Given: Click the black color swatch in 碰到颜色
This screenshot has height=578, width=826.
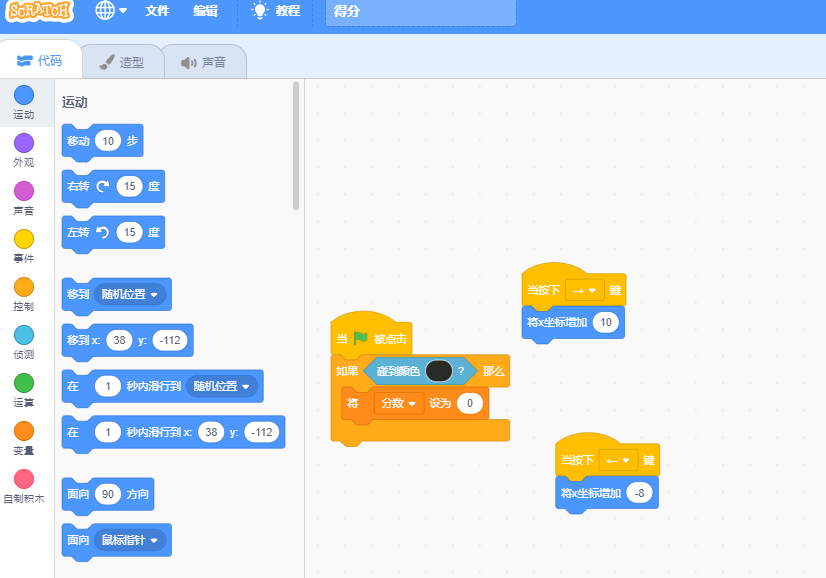Looking at the screenshot, I should pos(439,371).
